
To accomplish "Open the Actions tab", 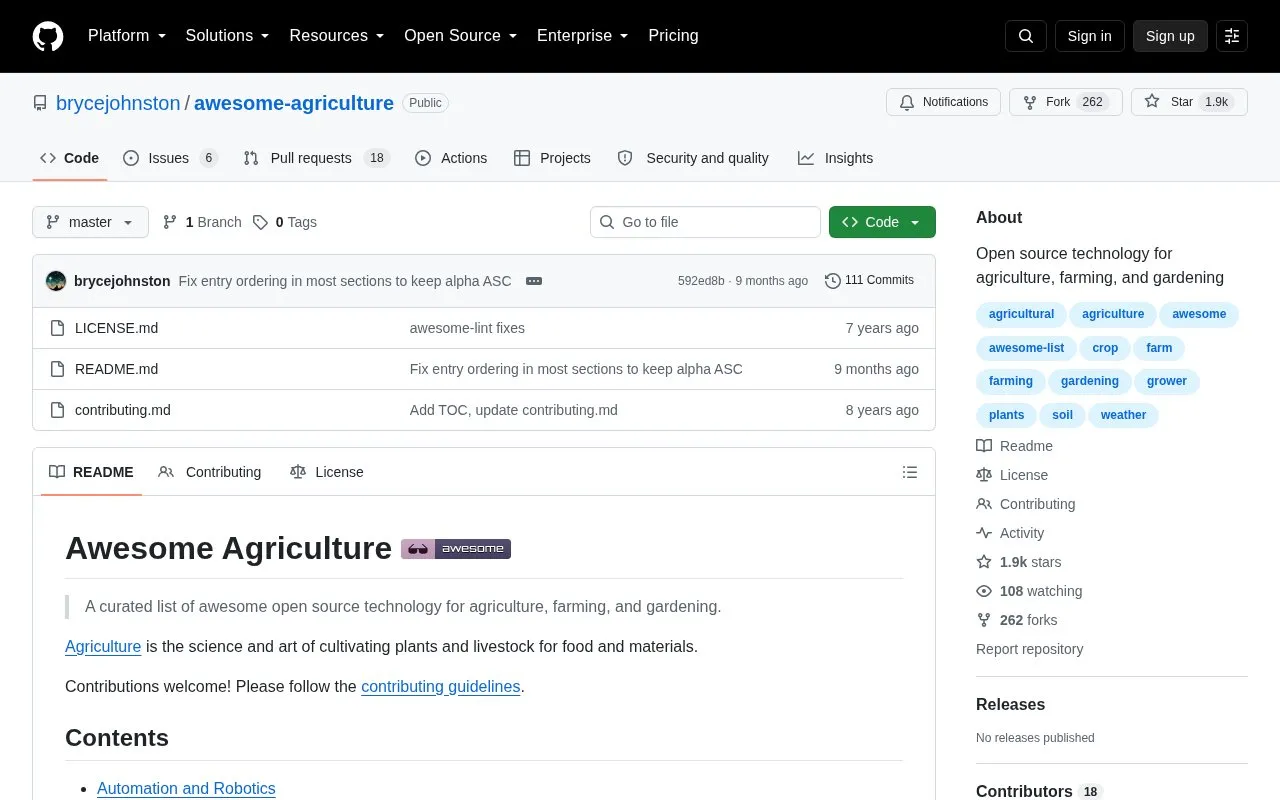I will pos(451,158).
